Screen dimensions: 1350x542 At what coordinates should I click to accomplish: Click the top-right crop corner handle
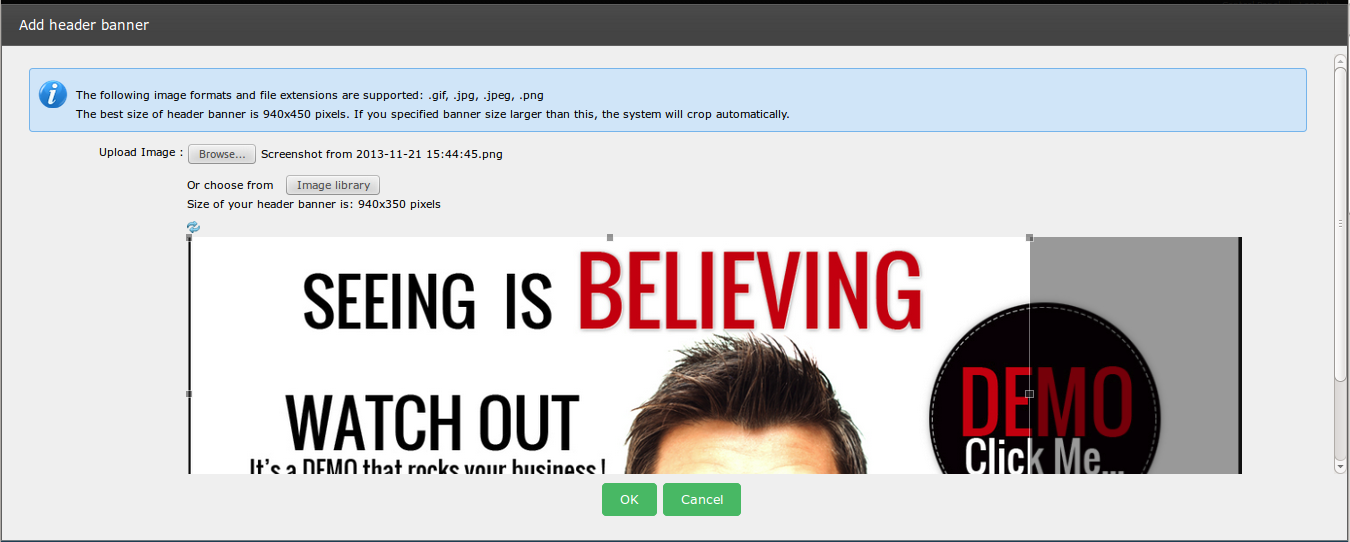click(1030, 238)
